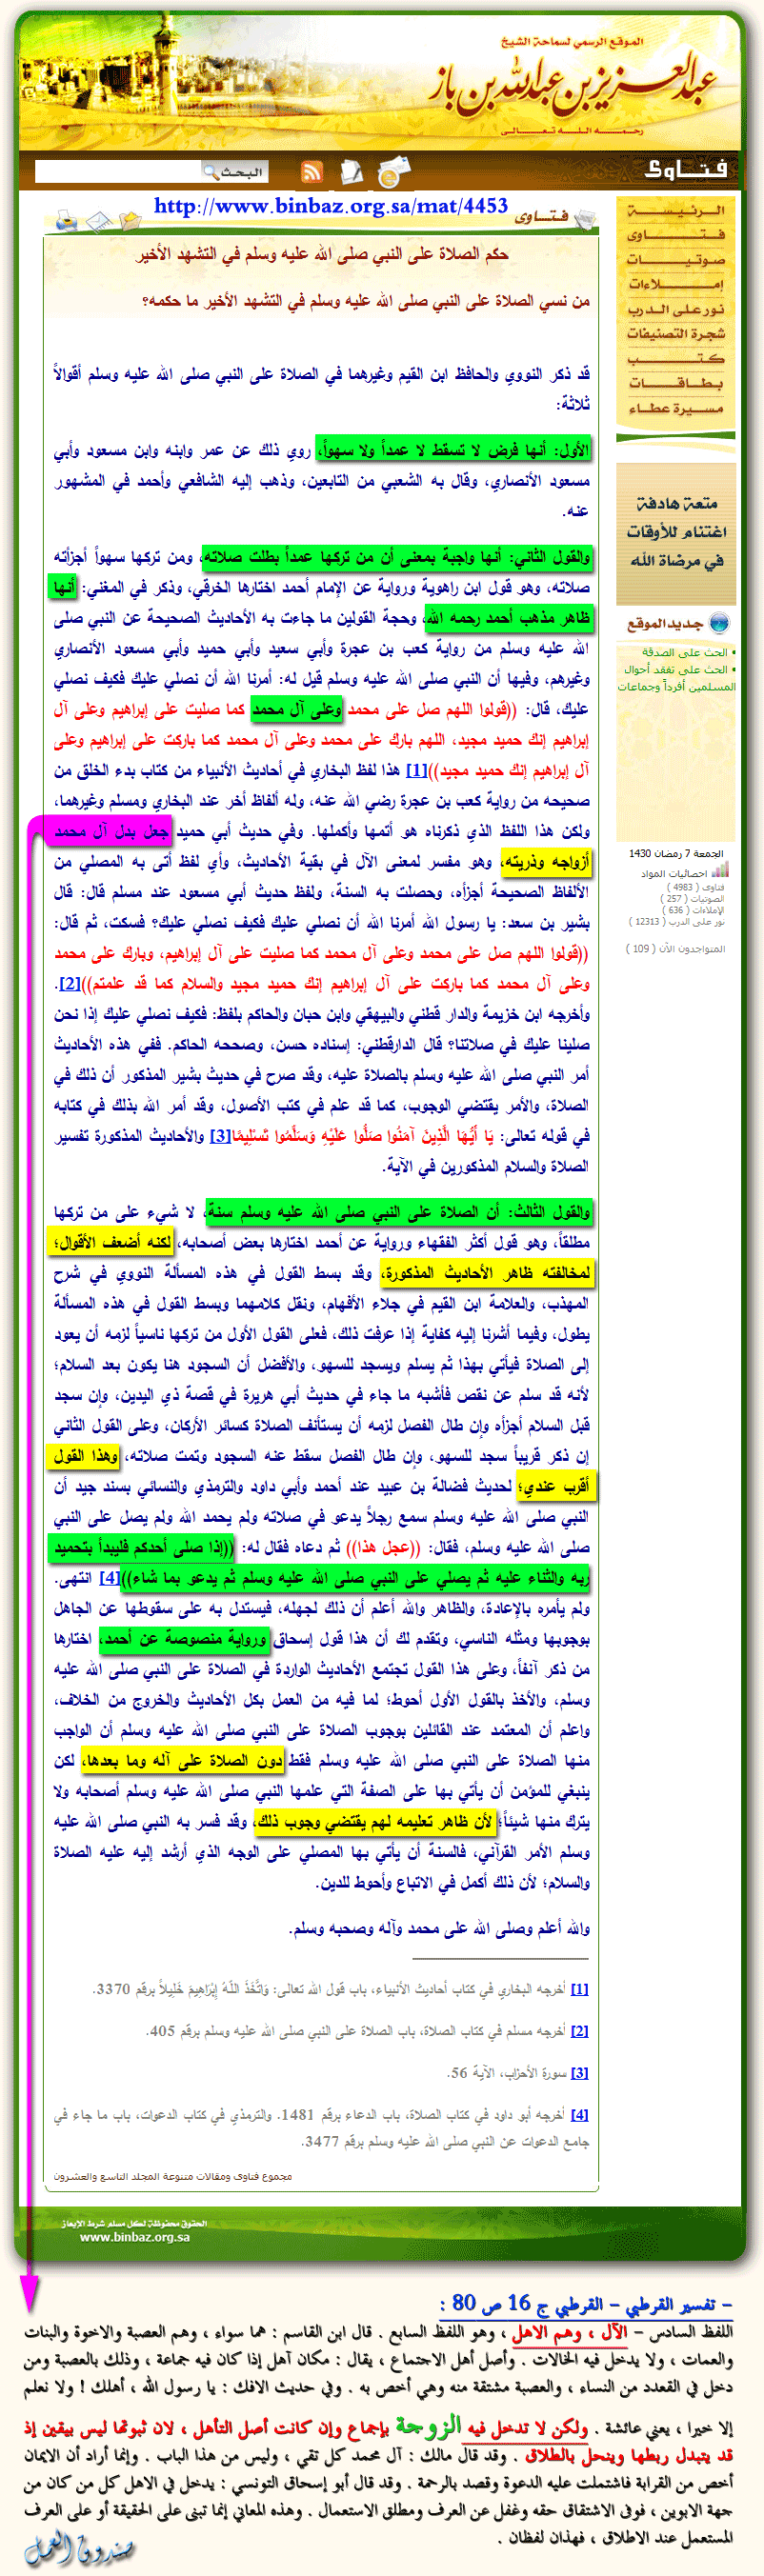
Task: Follow inline footnote reference [1]
Action: [x=418, y=770]
